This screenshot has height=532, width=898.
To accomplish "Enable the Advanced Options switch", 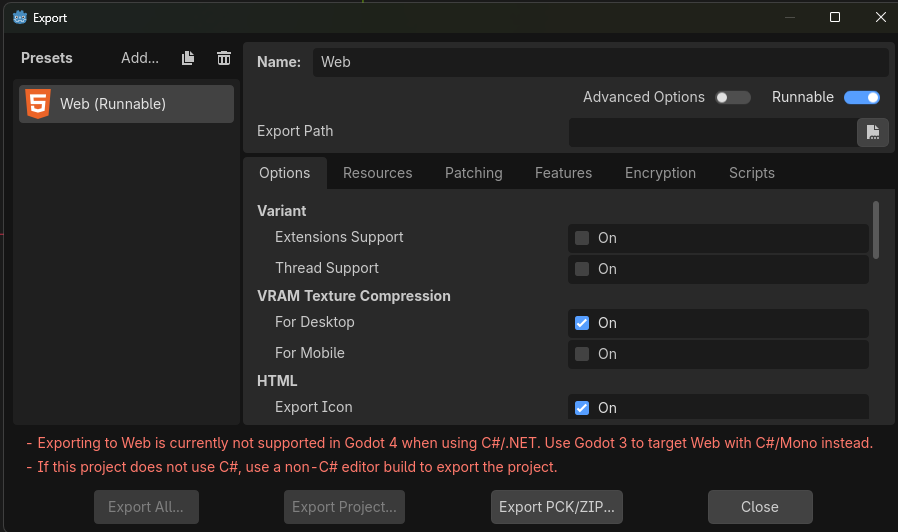I will [x=732, y=97].
